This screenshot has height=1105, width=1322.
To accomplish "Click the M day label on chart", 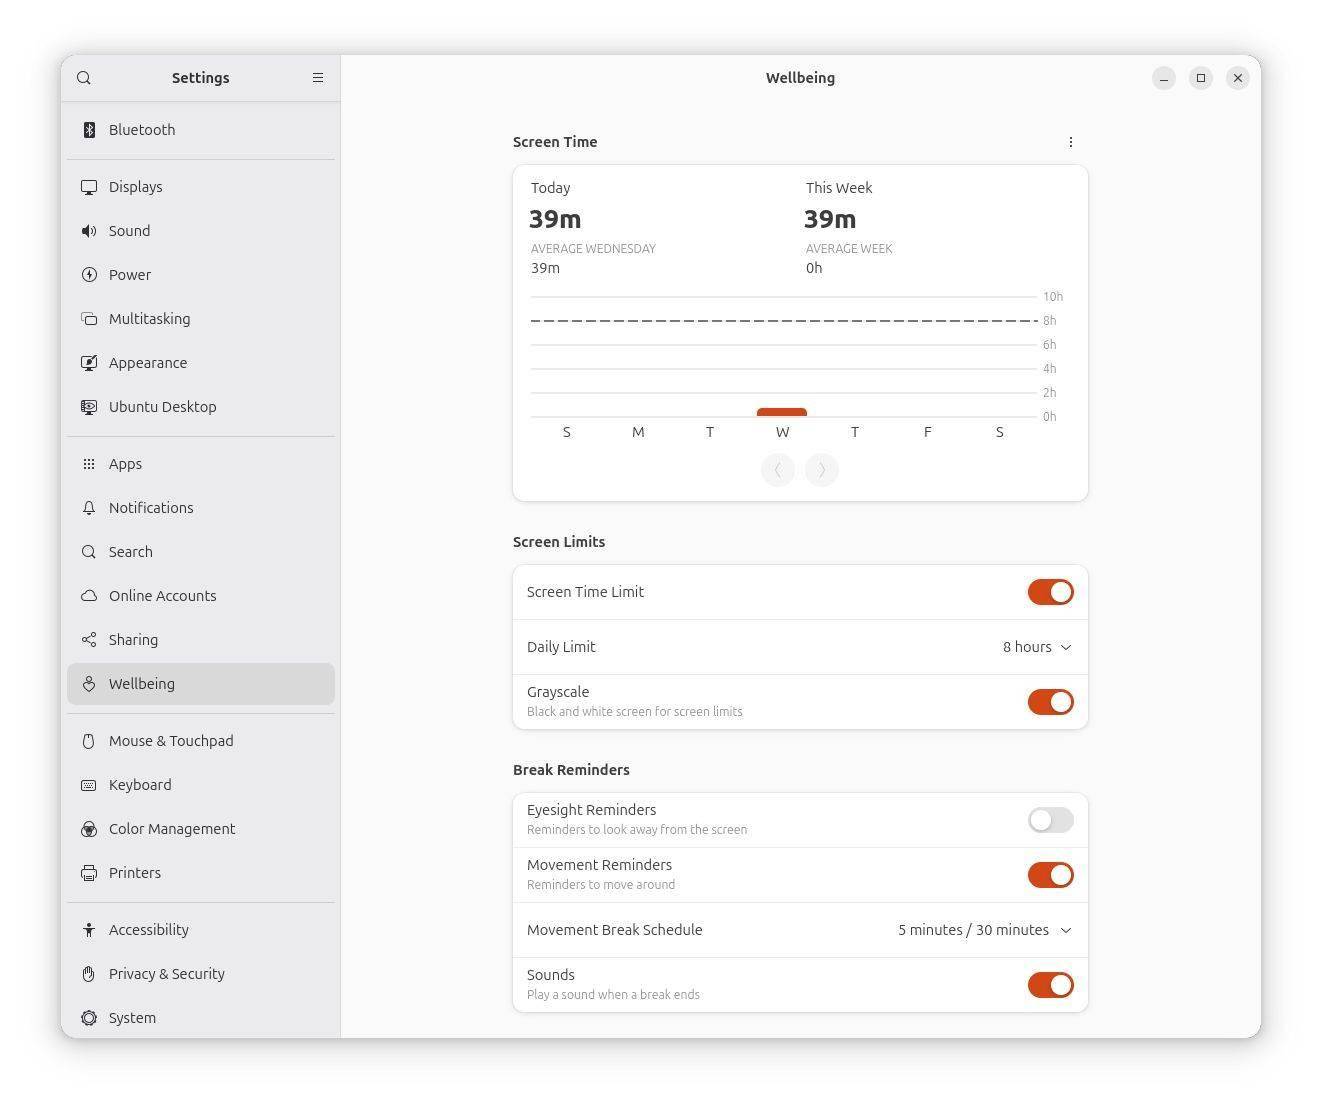I will [638, 432].
